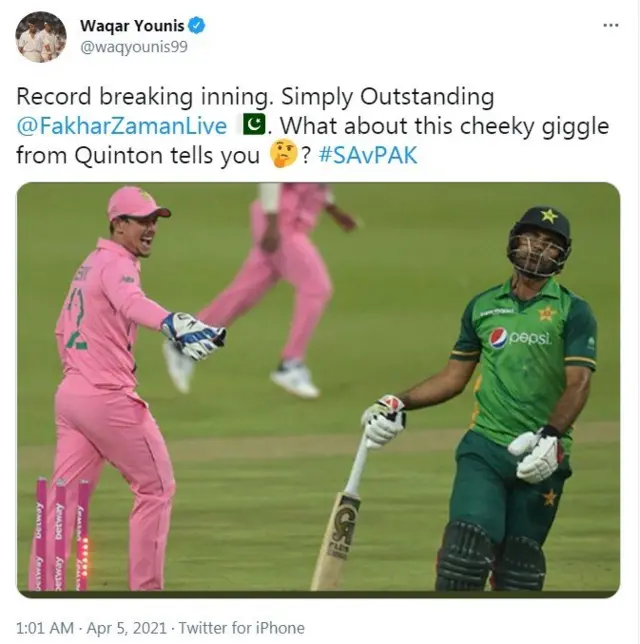Screen dimensions: 640x644
Task: Click the Pepsi logo on green jersey
Action: [520, 338]
